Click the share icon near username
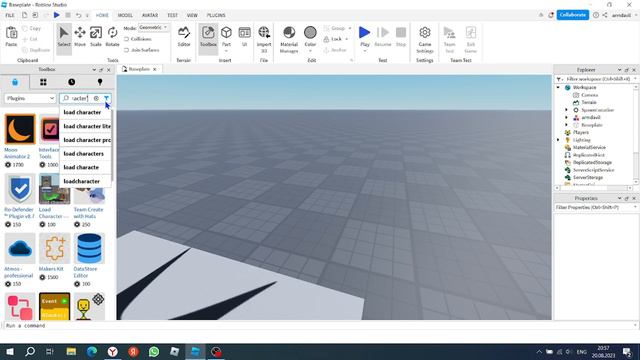 604,15
